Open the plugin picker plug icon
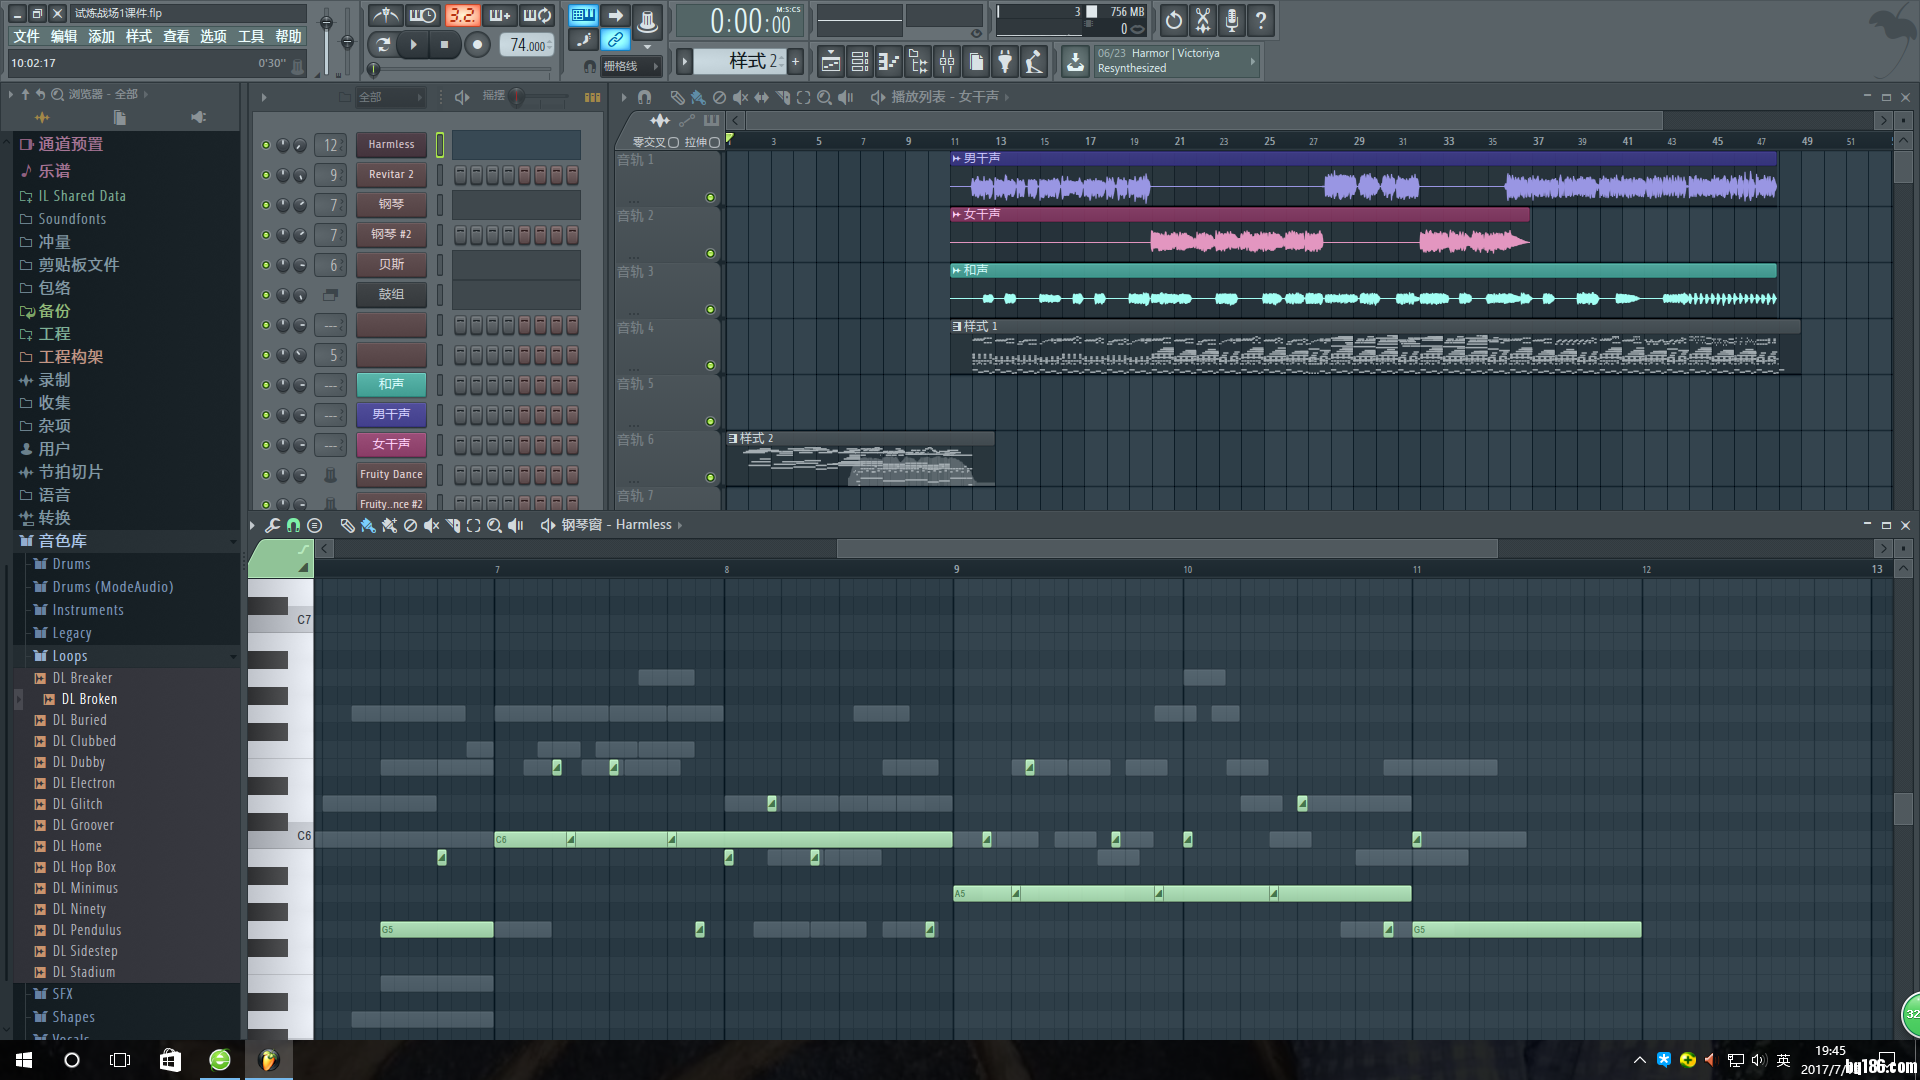 [x=1005, y=62]
